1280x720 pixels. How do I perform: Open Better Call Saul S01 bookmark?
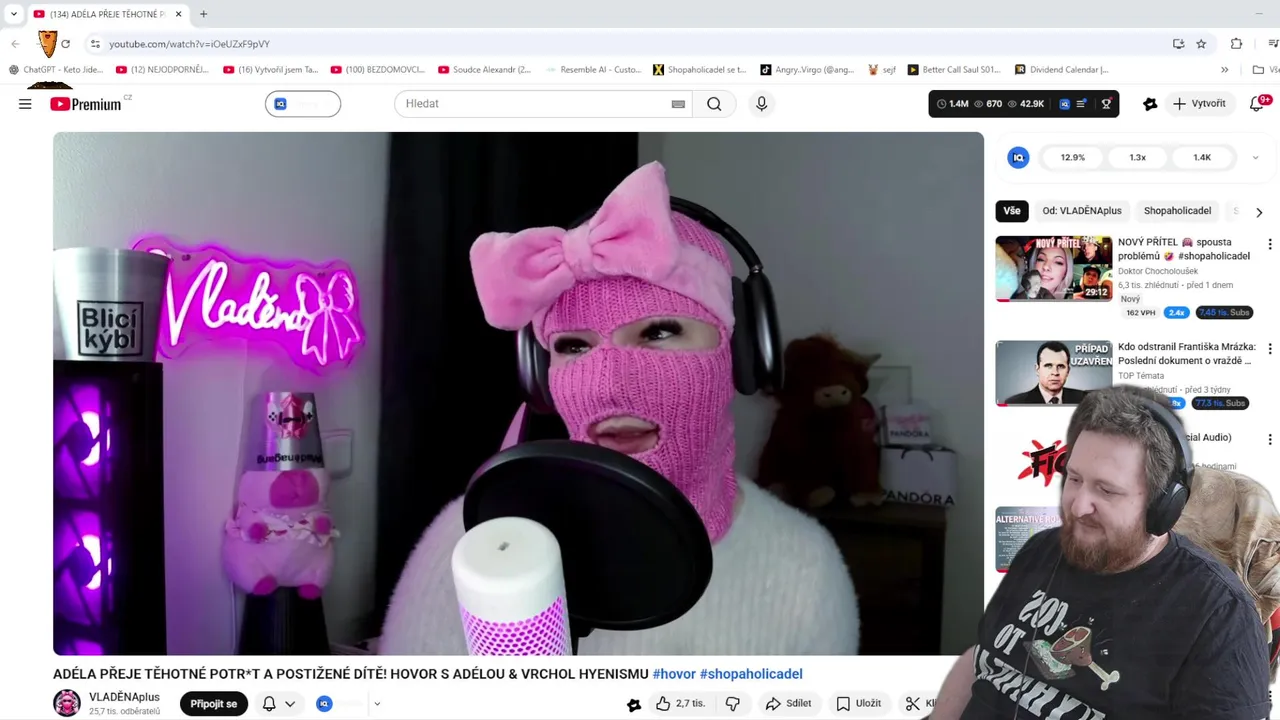click(x=954, y=70)
